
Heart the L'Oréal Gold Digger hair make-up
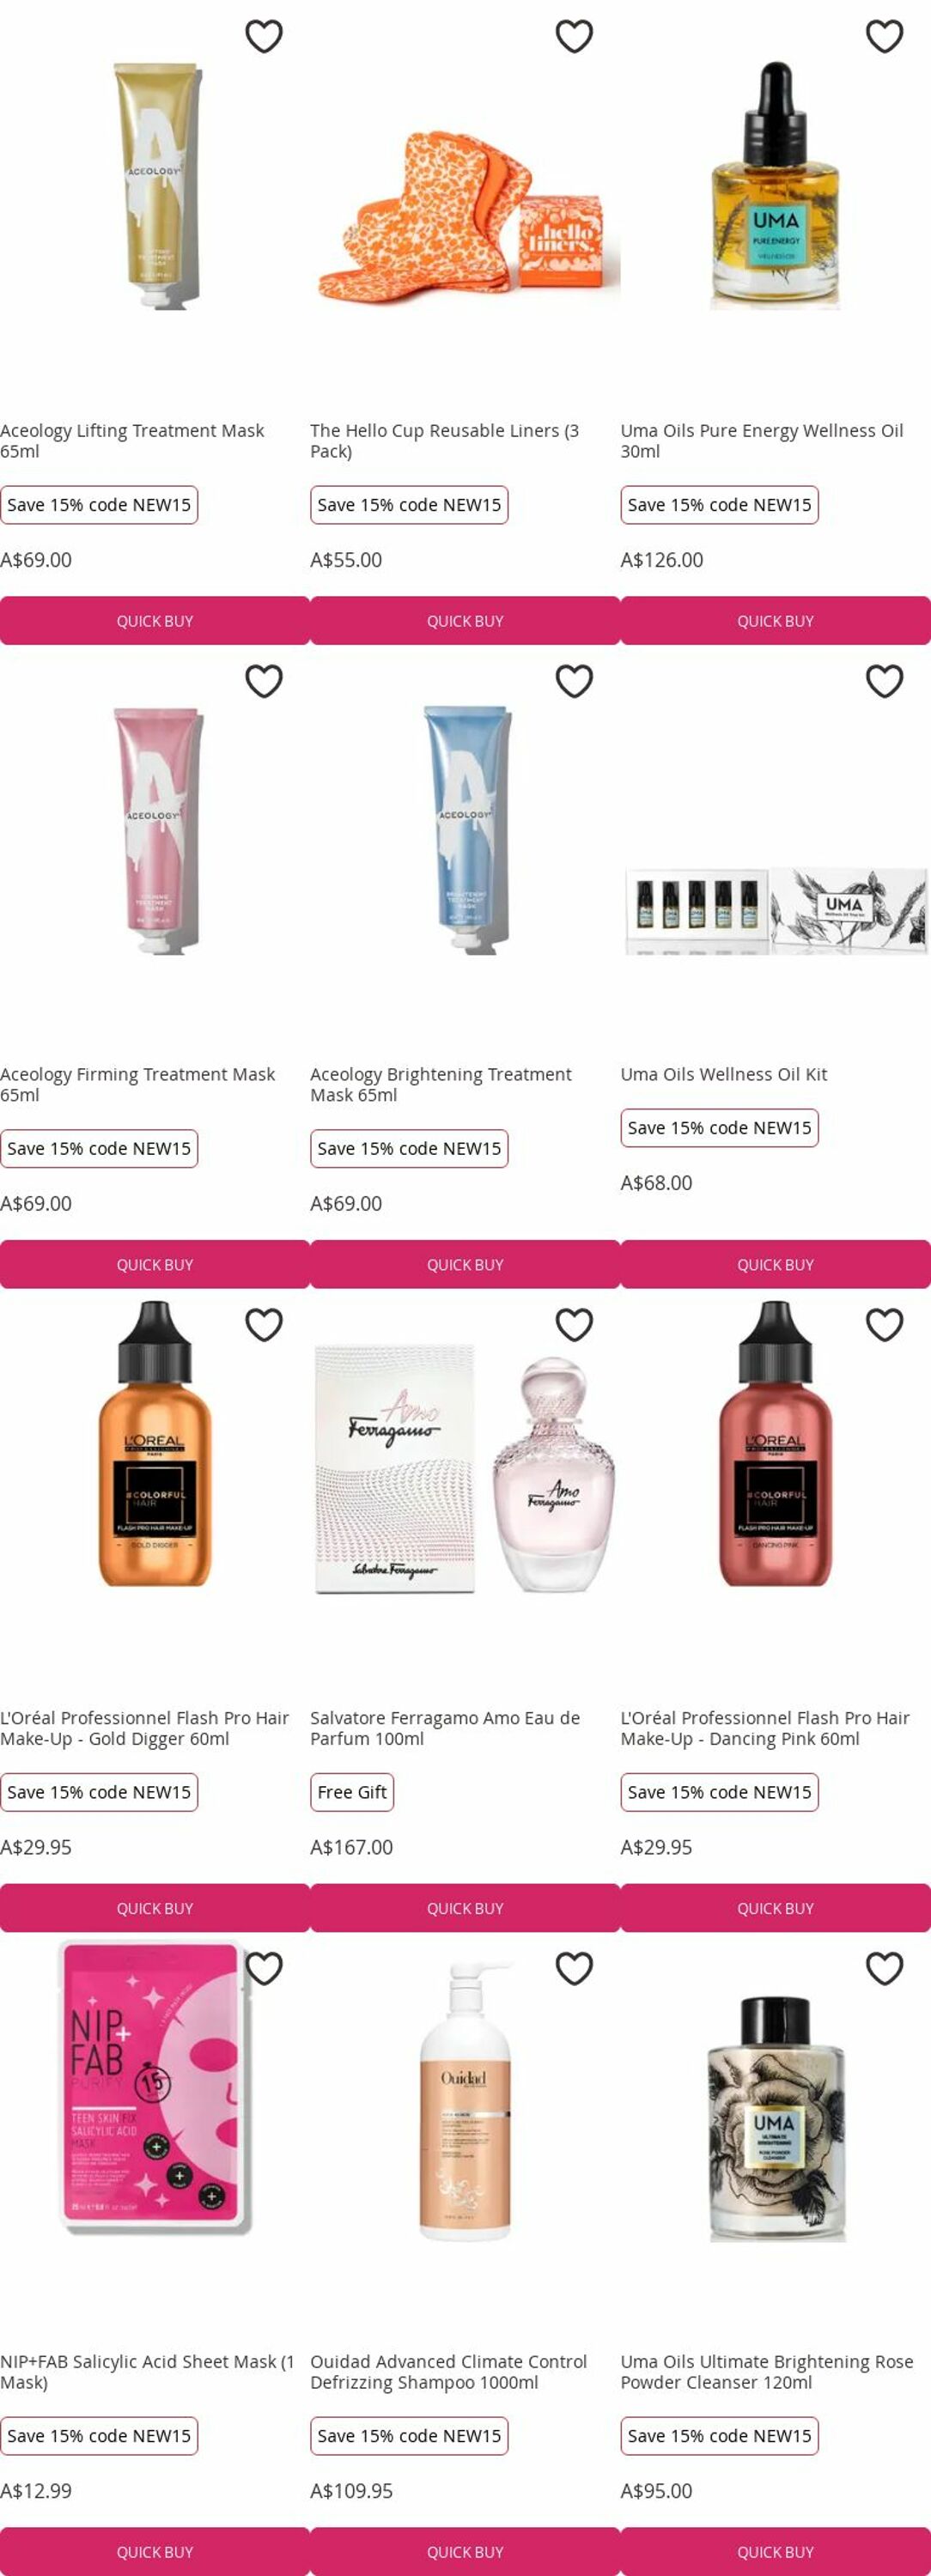tap(264, 1325)
